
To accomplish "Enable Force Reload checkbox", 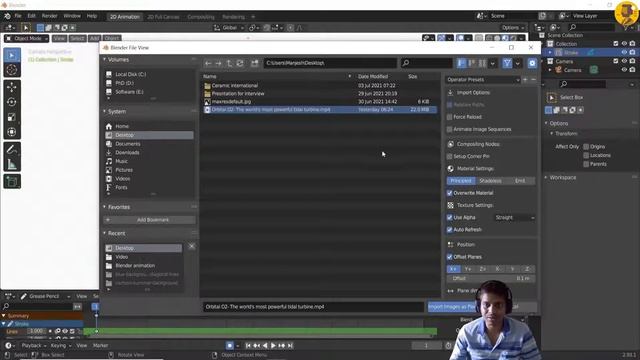I will coord(449,117).
